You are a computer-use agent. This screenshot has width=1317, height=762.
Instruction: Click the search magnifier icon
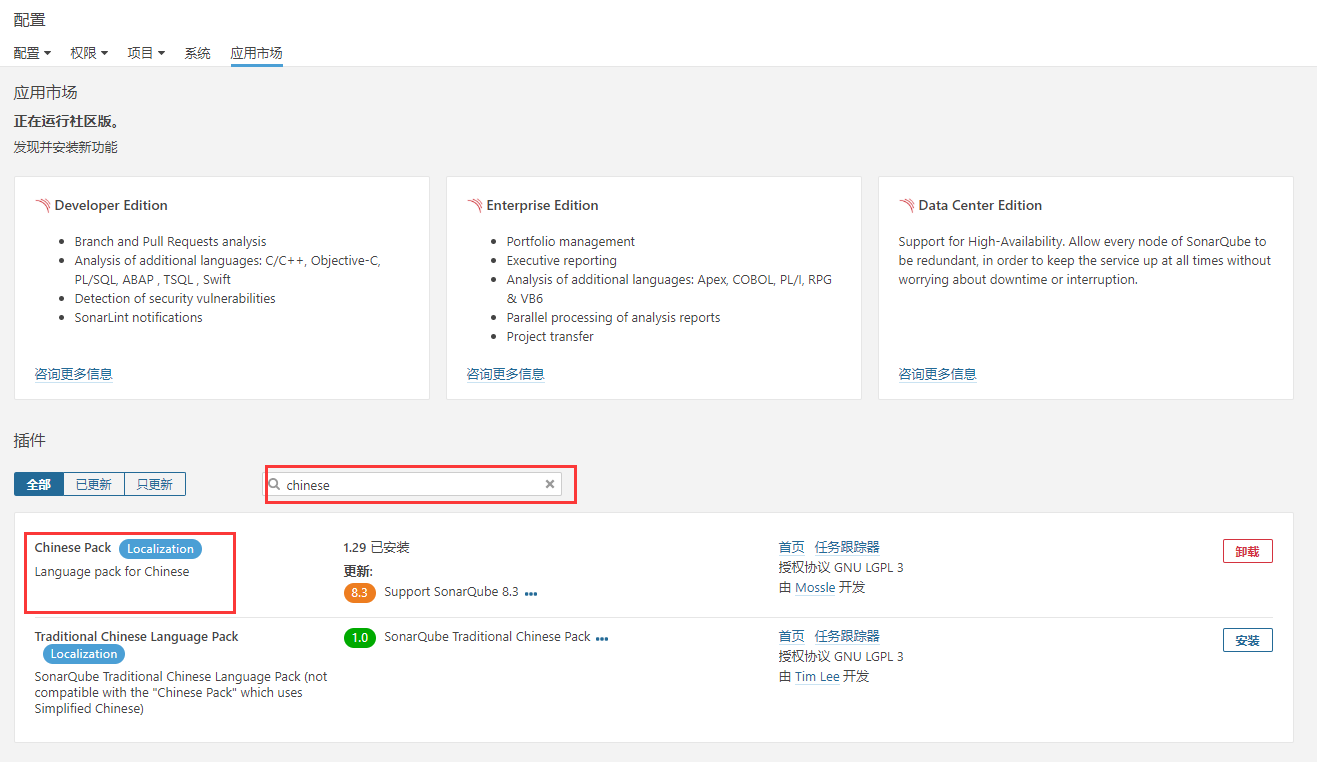coord(274,484)
